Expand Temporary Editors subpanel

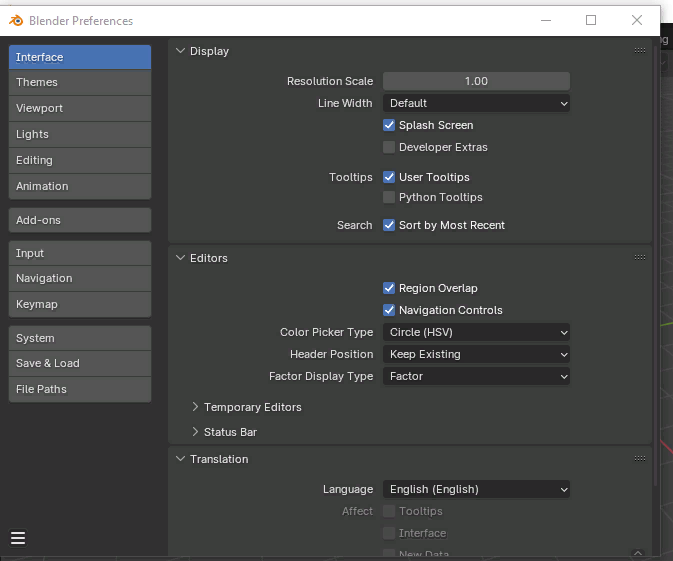(195, 407)
